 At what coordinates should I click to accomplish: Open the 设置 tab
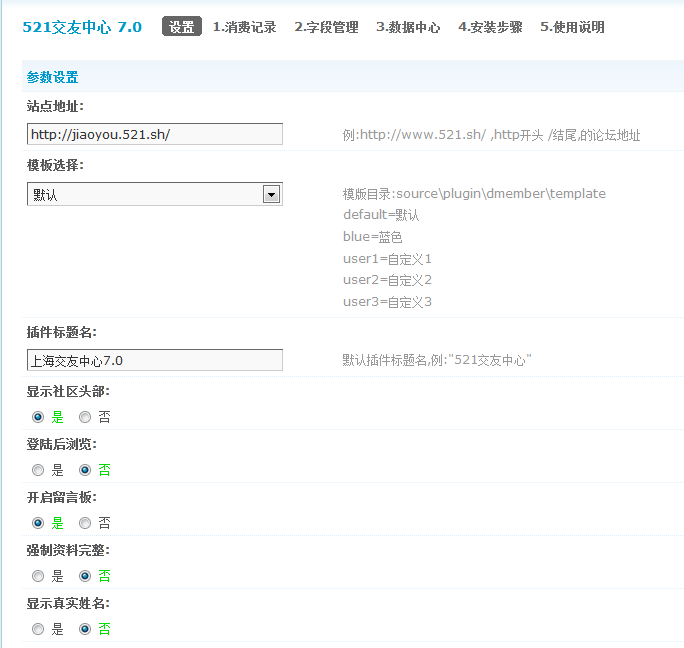[x=181, y=27]
